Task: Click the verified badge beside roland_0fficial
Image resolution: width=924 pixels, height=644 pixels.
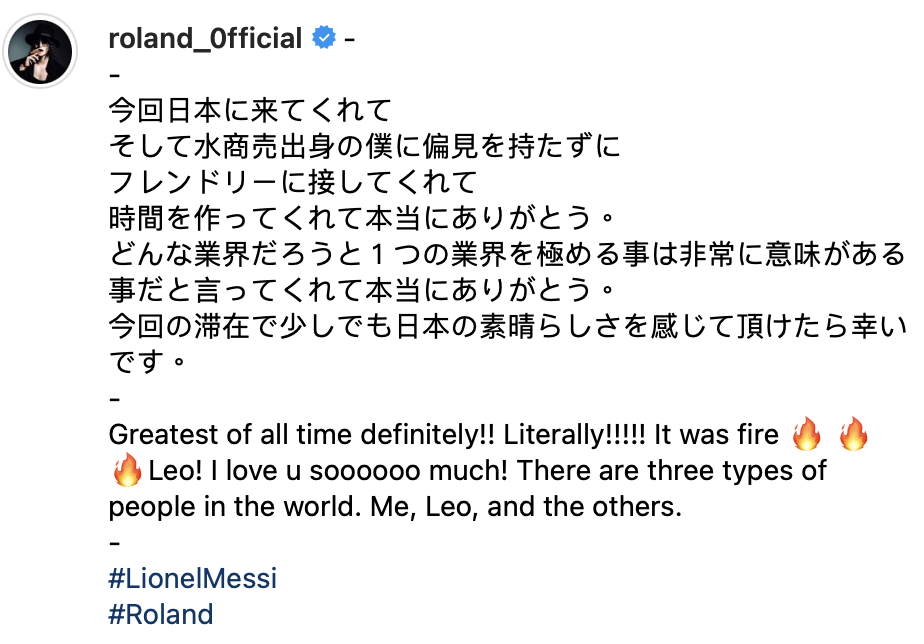Action: coord(324,39)
